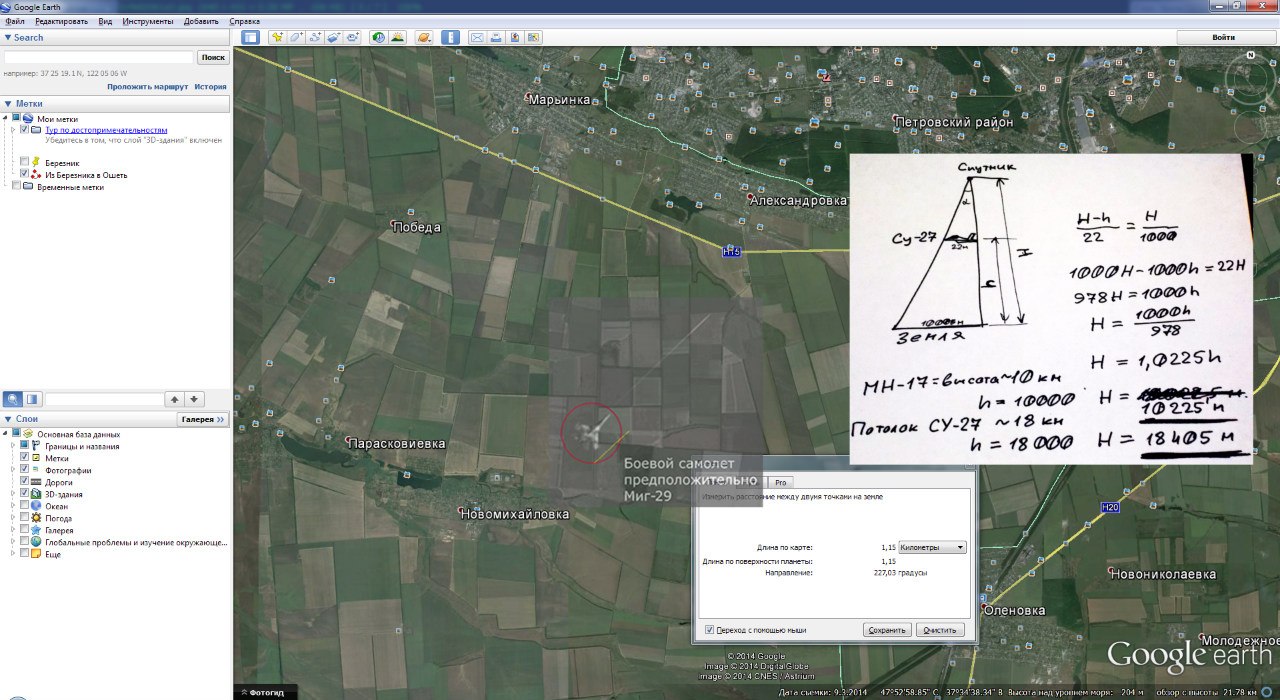The width and height of the screenshot is (1280, 700).
Task: Click into the Search input field
Action: (98, 58)
